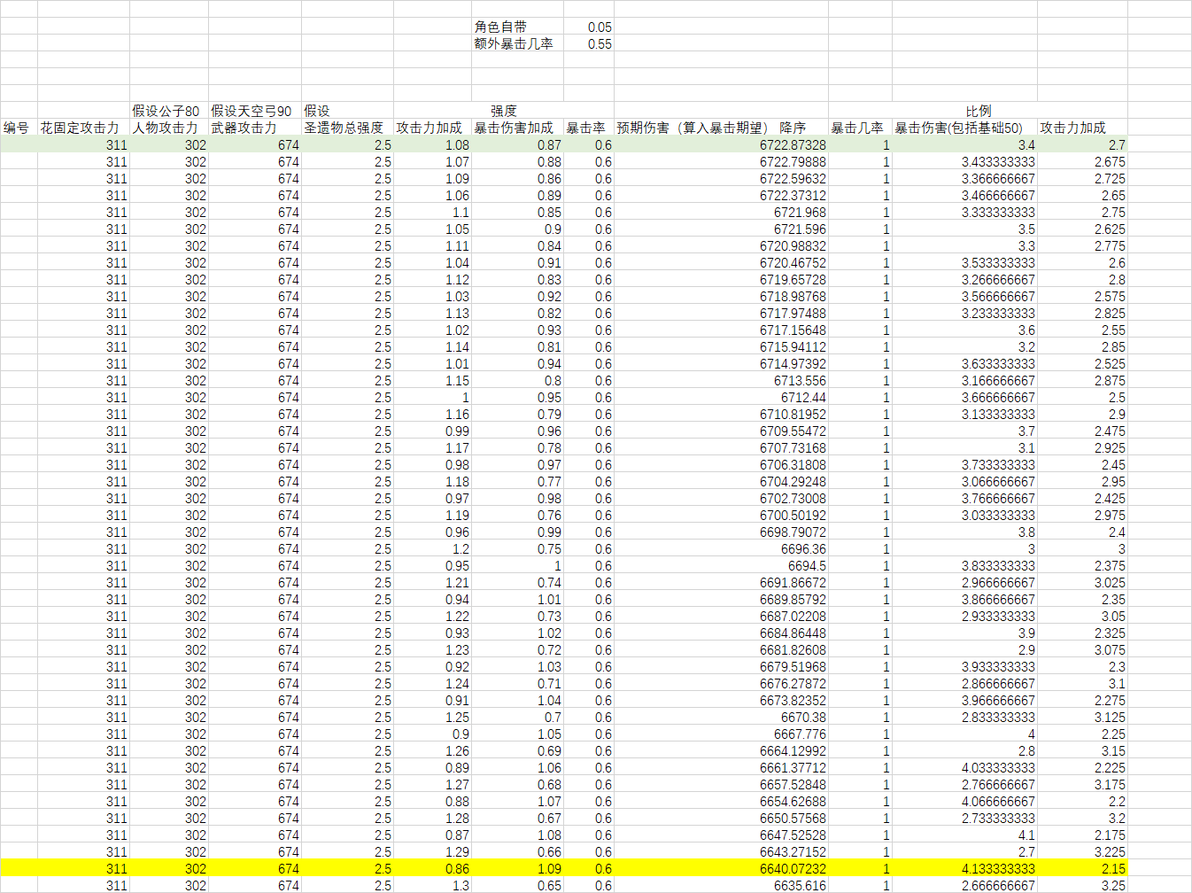Click the 预期伤害（算入暴击期望）降序 header
This screenshot has width=1192, height=893.
[x=721, y=128]
